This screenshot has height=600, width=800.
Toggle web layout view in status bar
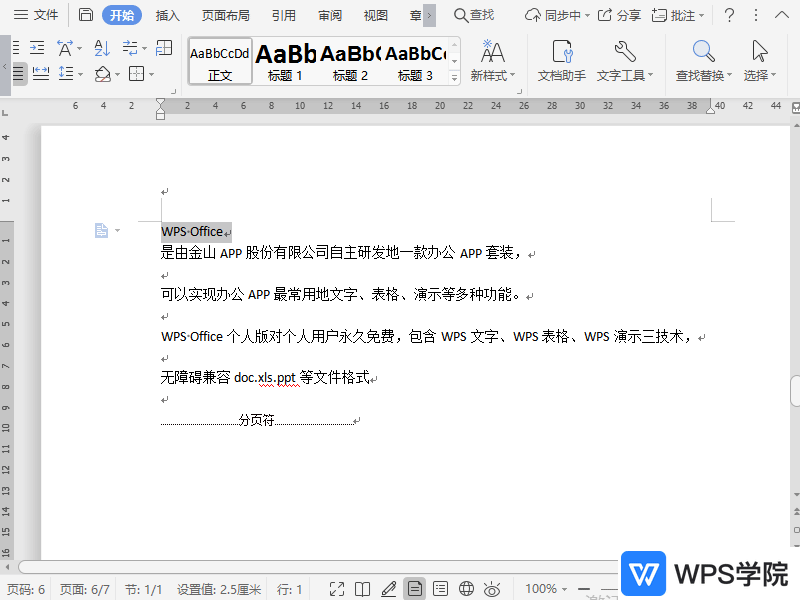pos(465,588)
